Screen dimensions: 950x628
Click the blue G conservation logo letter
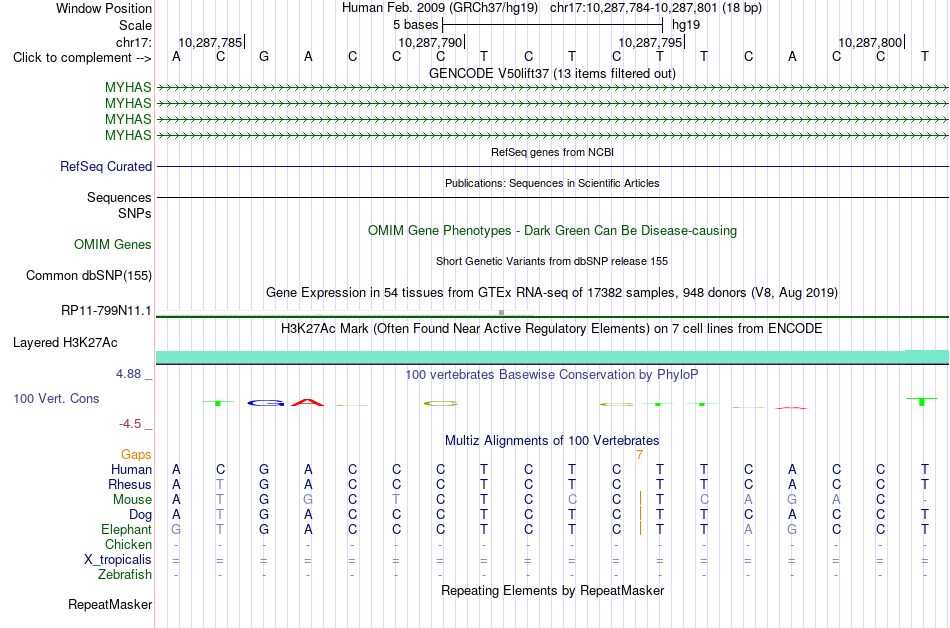point(265,403)
